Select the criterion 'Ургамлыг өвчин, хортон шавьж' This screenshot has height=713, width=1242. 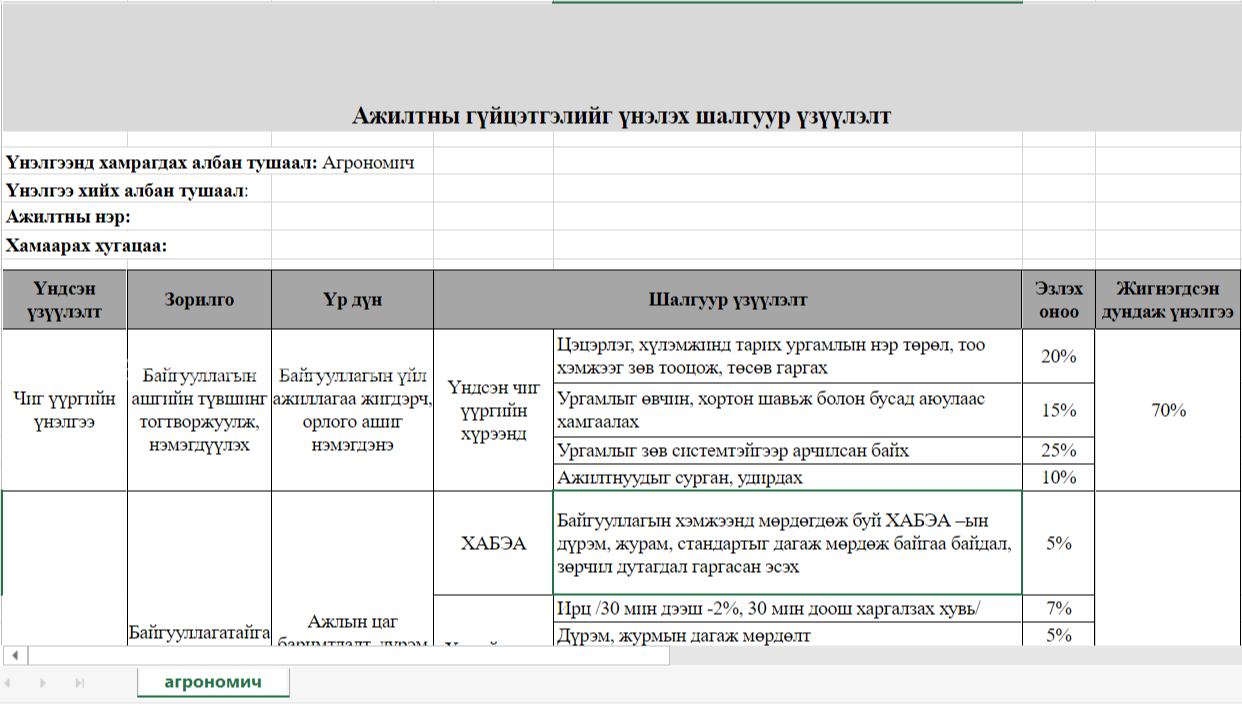pos(787,410)
